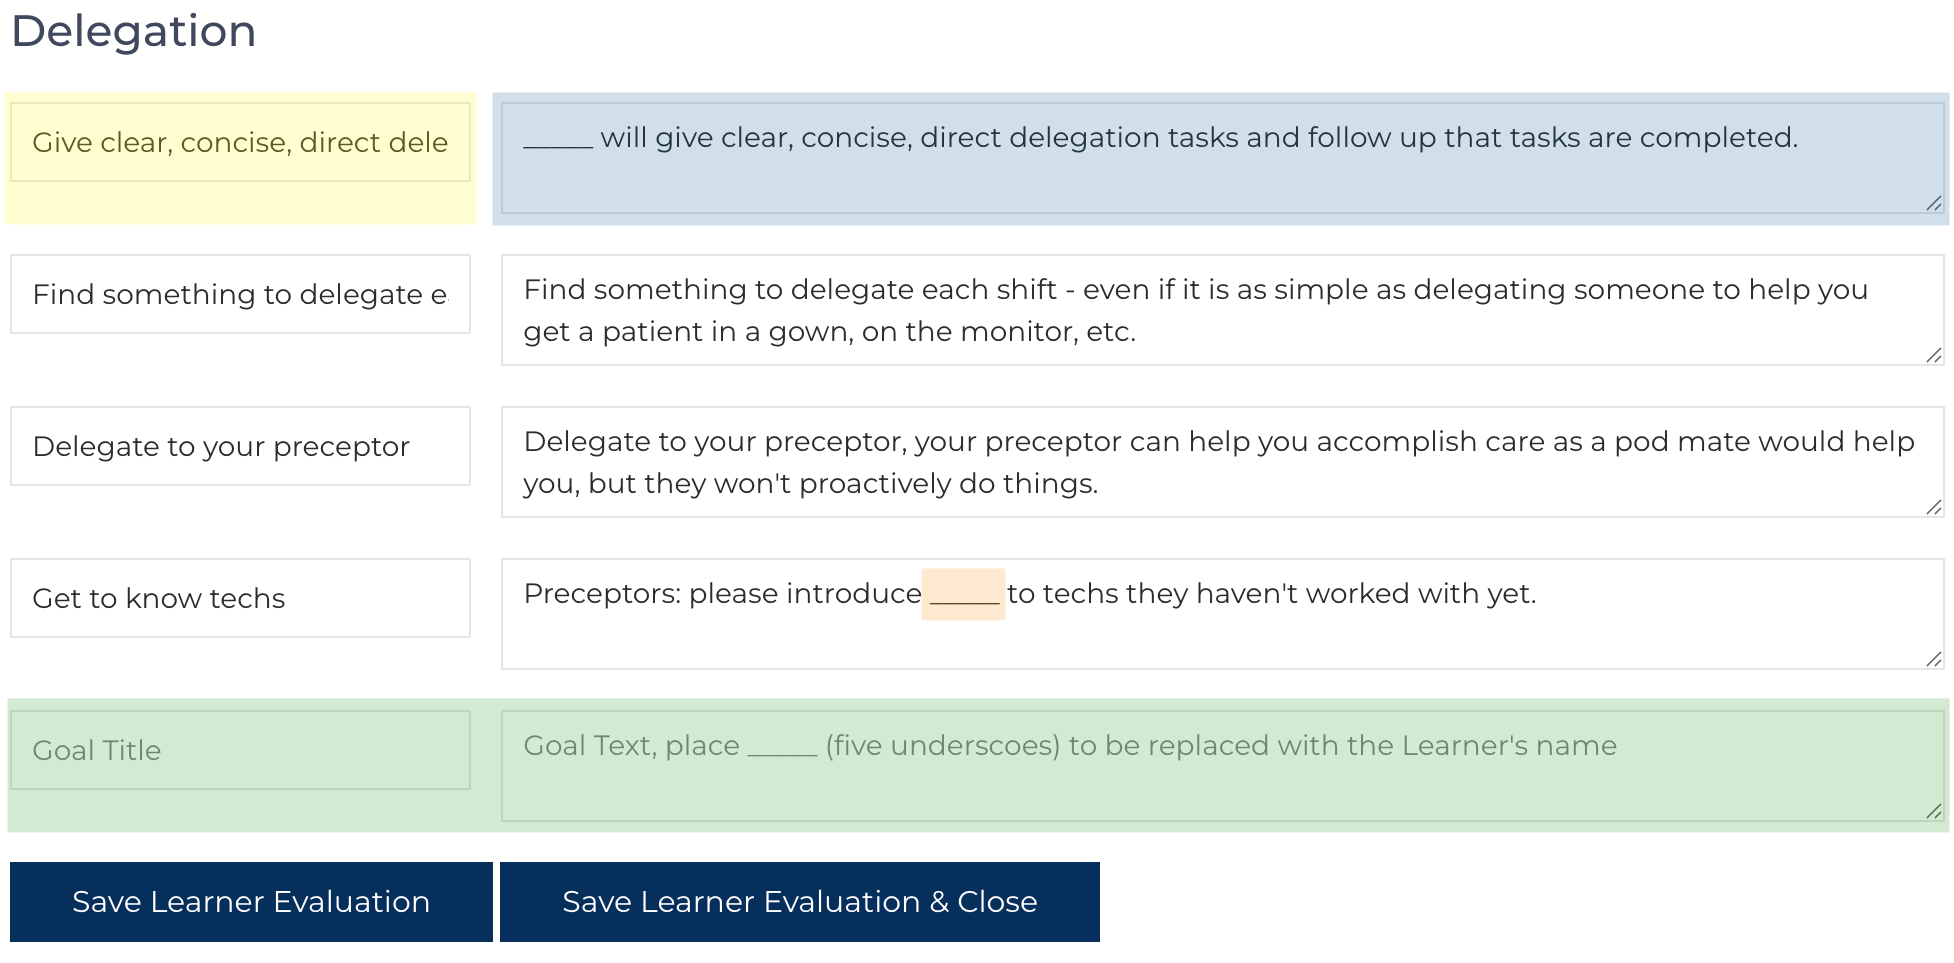Click the 'Save Learner Evaluation' button
The image size is (1954, 963).
pos(251,902)
